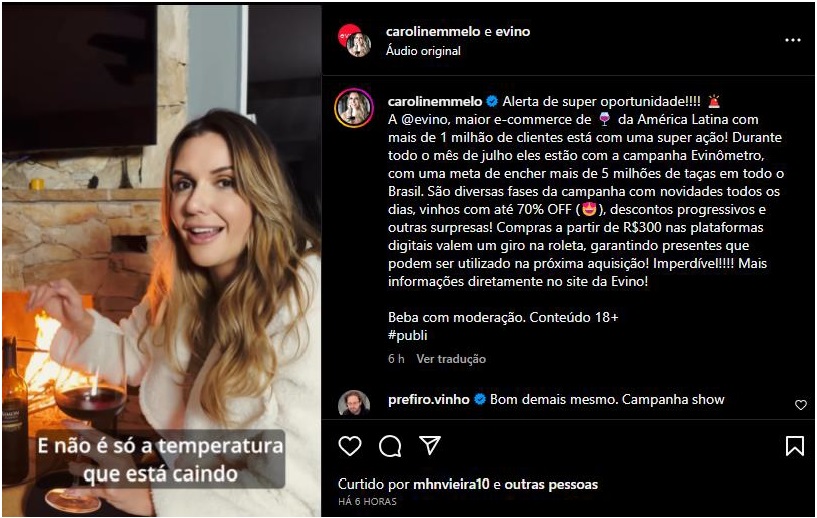Click the header profile avatar pair
The height and width of the screenshot is (518, 817).
(x=354, y=40)
